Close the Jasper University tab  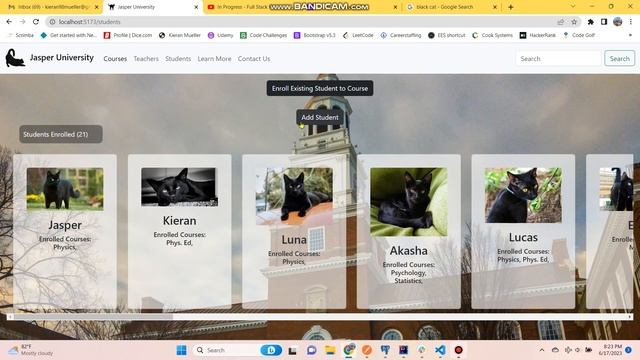coord(196,7)
